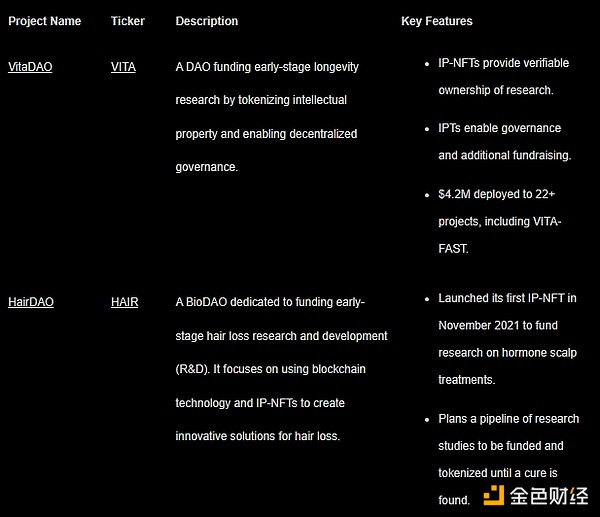Click the VitaDAO longevity research description text
Screen dimensions: 600x517
(267, 117)
